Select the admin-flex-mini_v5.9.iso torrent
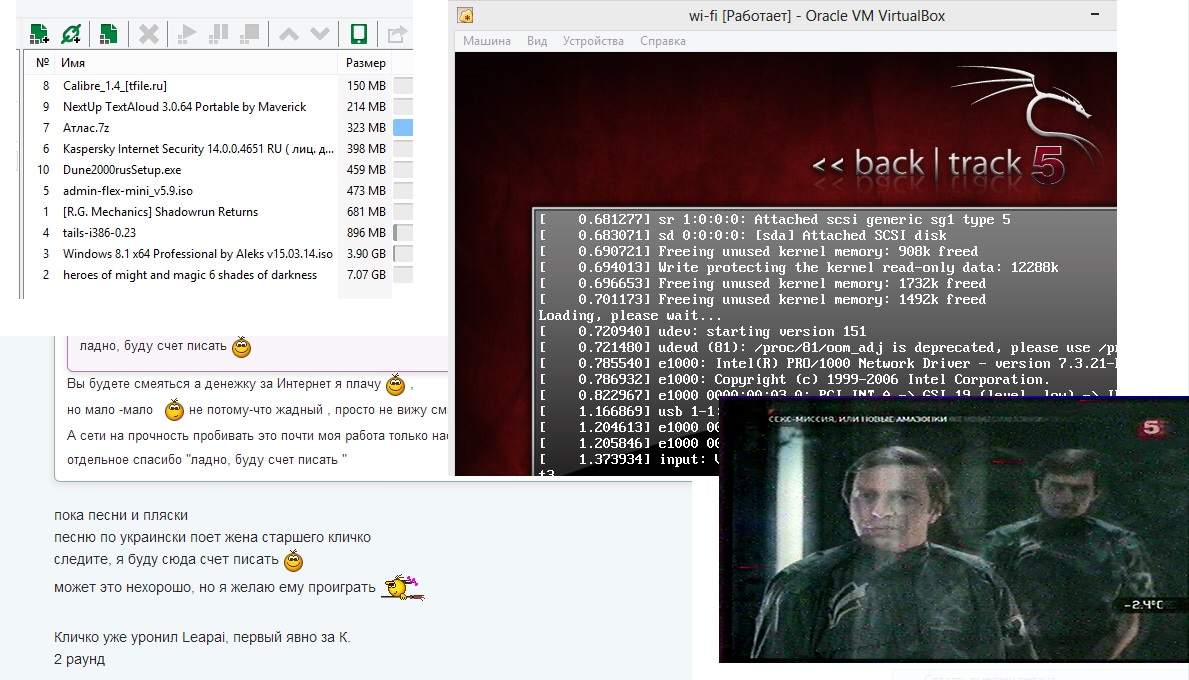The image size is (1189, 680). coord(218,191)
